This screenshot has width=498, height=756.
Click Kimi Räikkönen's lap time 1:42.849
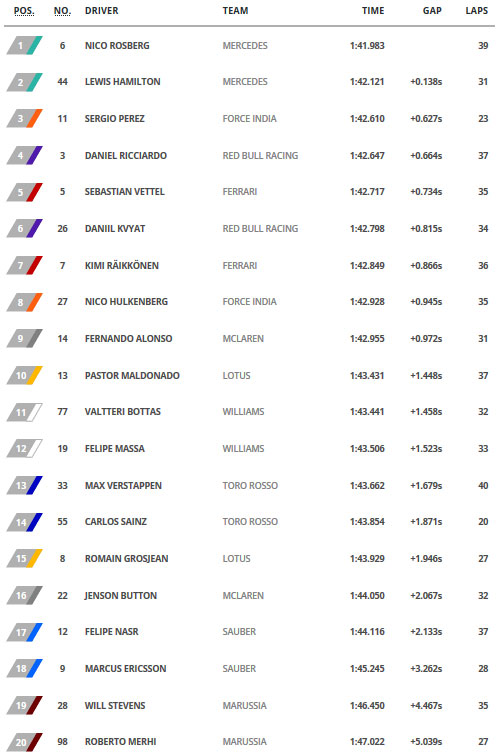pos(367,265)
